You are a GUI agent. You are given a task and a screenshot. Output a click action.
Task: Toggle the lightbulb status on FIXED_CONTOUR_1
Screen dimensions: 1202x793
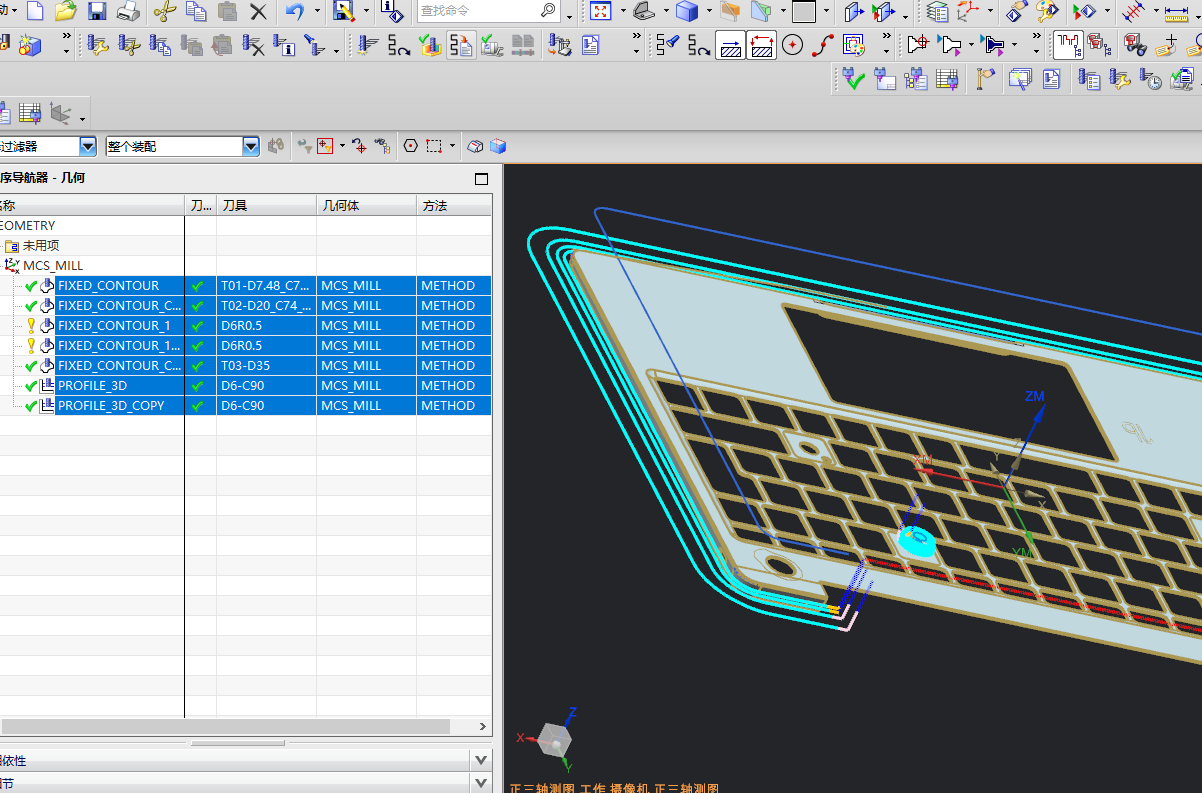point(31,326)
